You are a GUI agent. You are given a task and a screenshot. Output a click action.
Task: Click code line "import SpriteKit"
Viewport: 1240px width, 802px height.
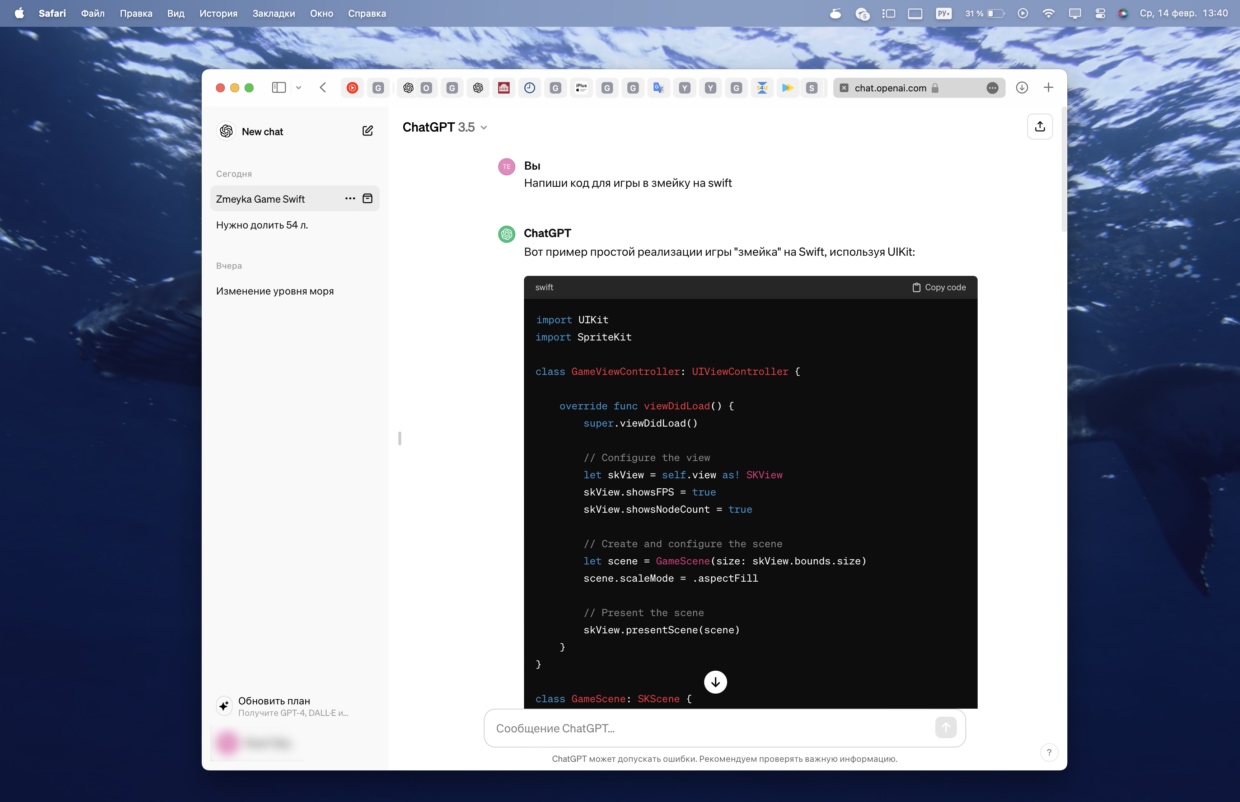tap(584, 337)
